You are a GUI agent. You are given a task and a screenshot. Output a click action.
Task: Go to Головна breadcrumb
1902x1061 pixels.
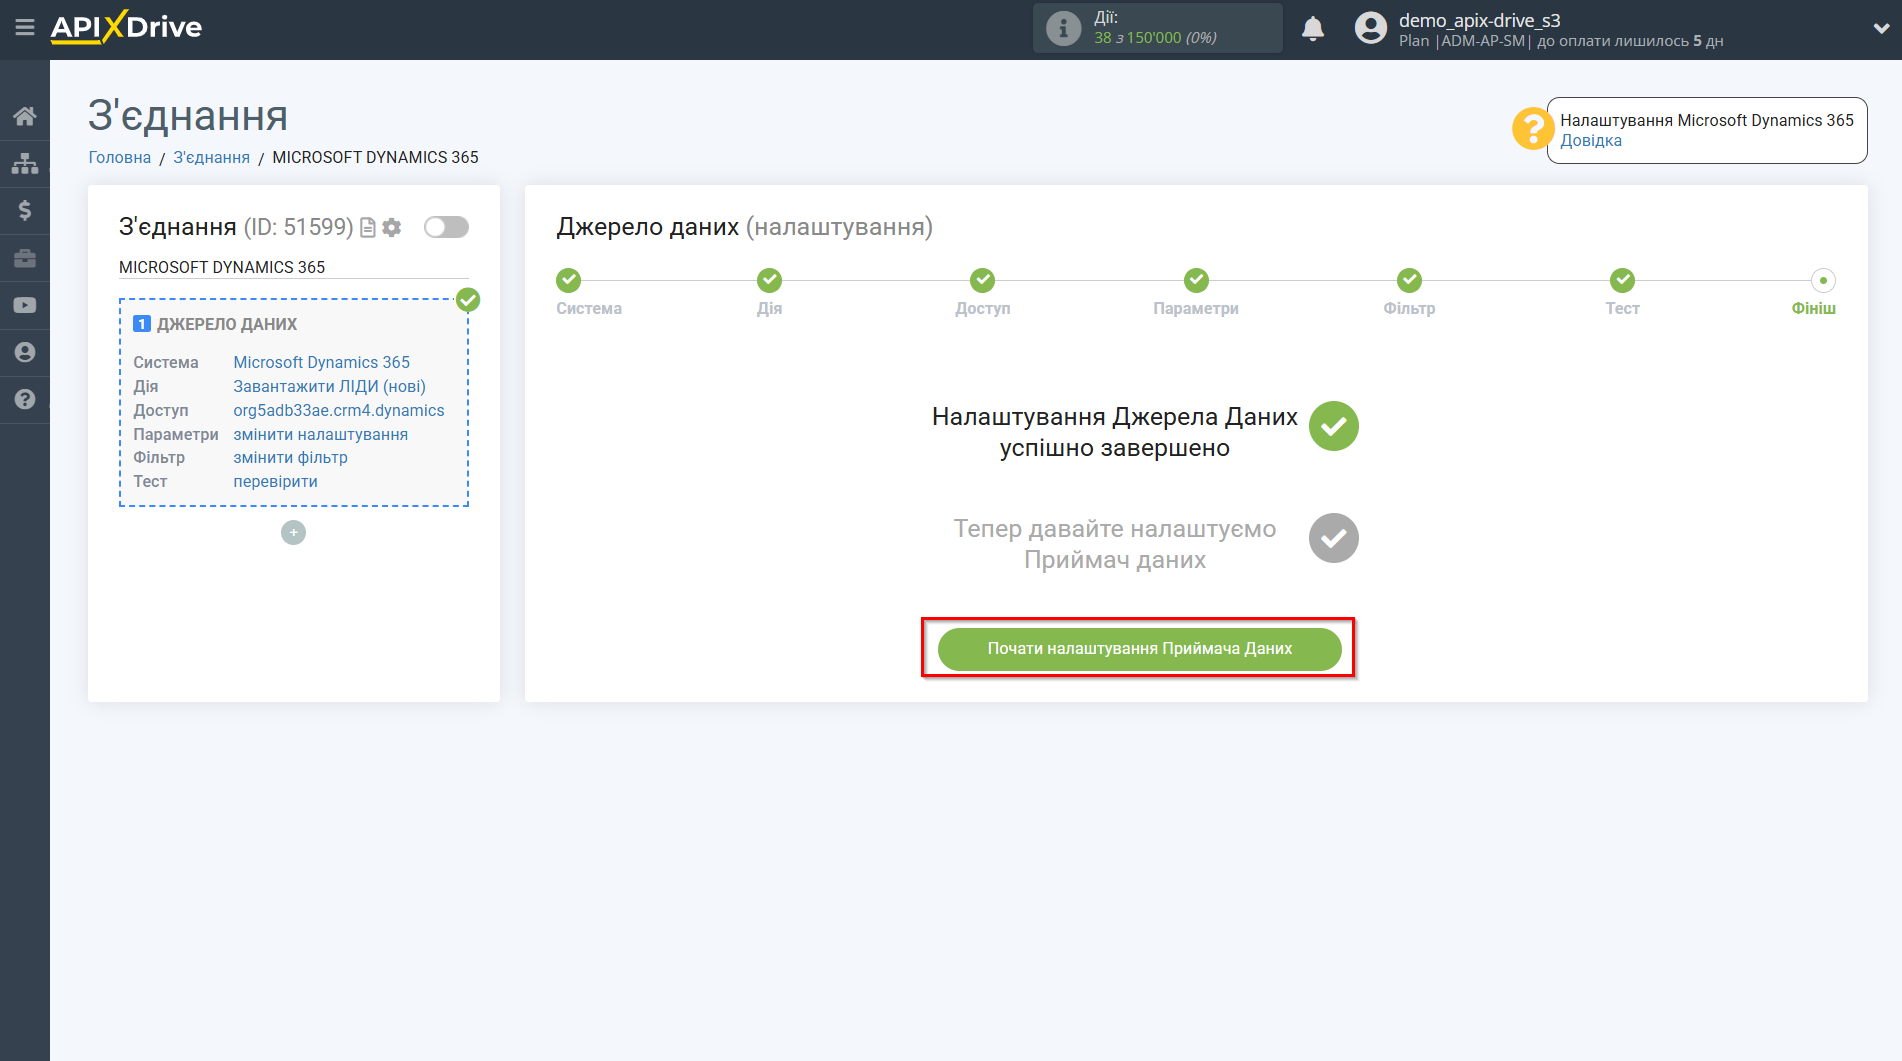click(120, 157)
